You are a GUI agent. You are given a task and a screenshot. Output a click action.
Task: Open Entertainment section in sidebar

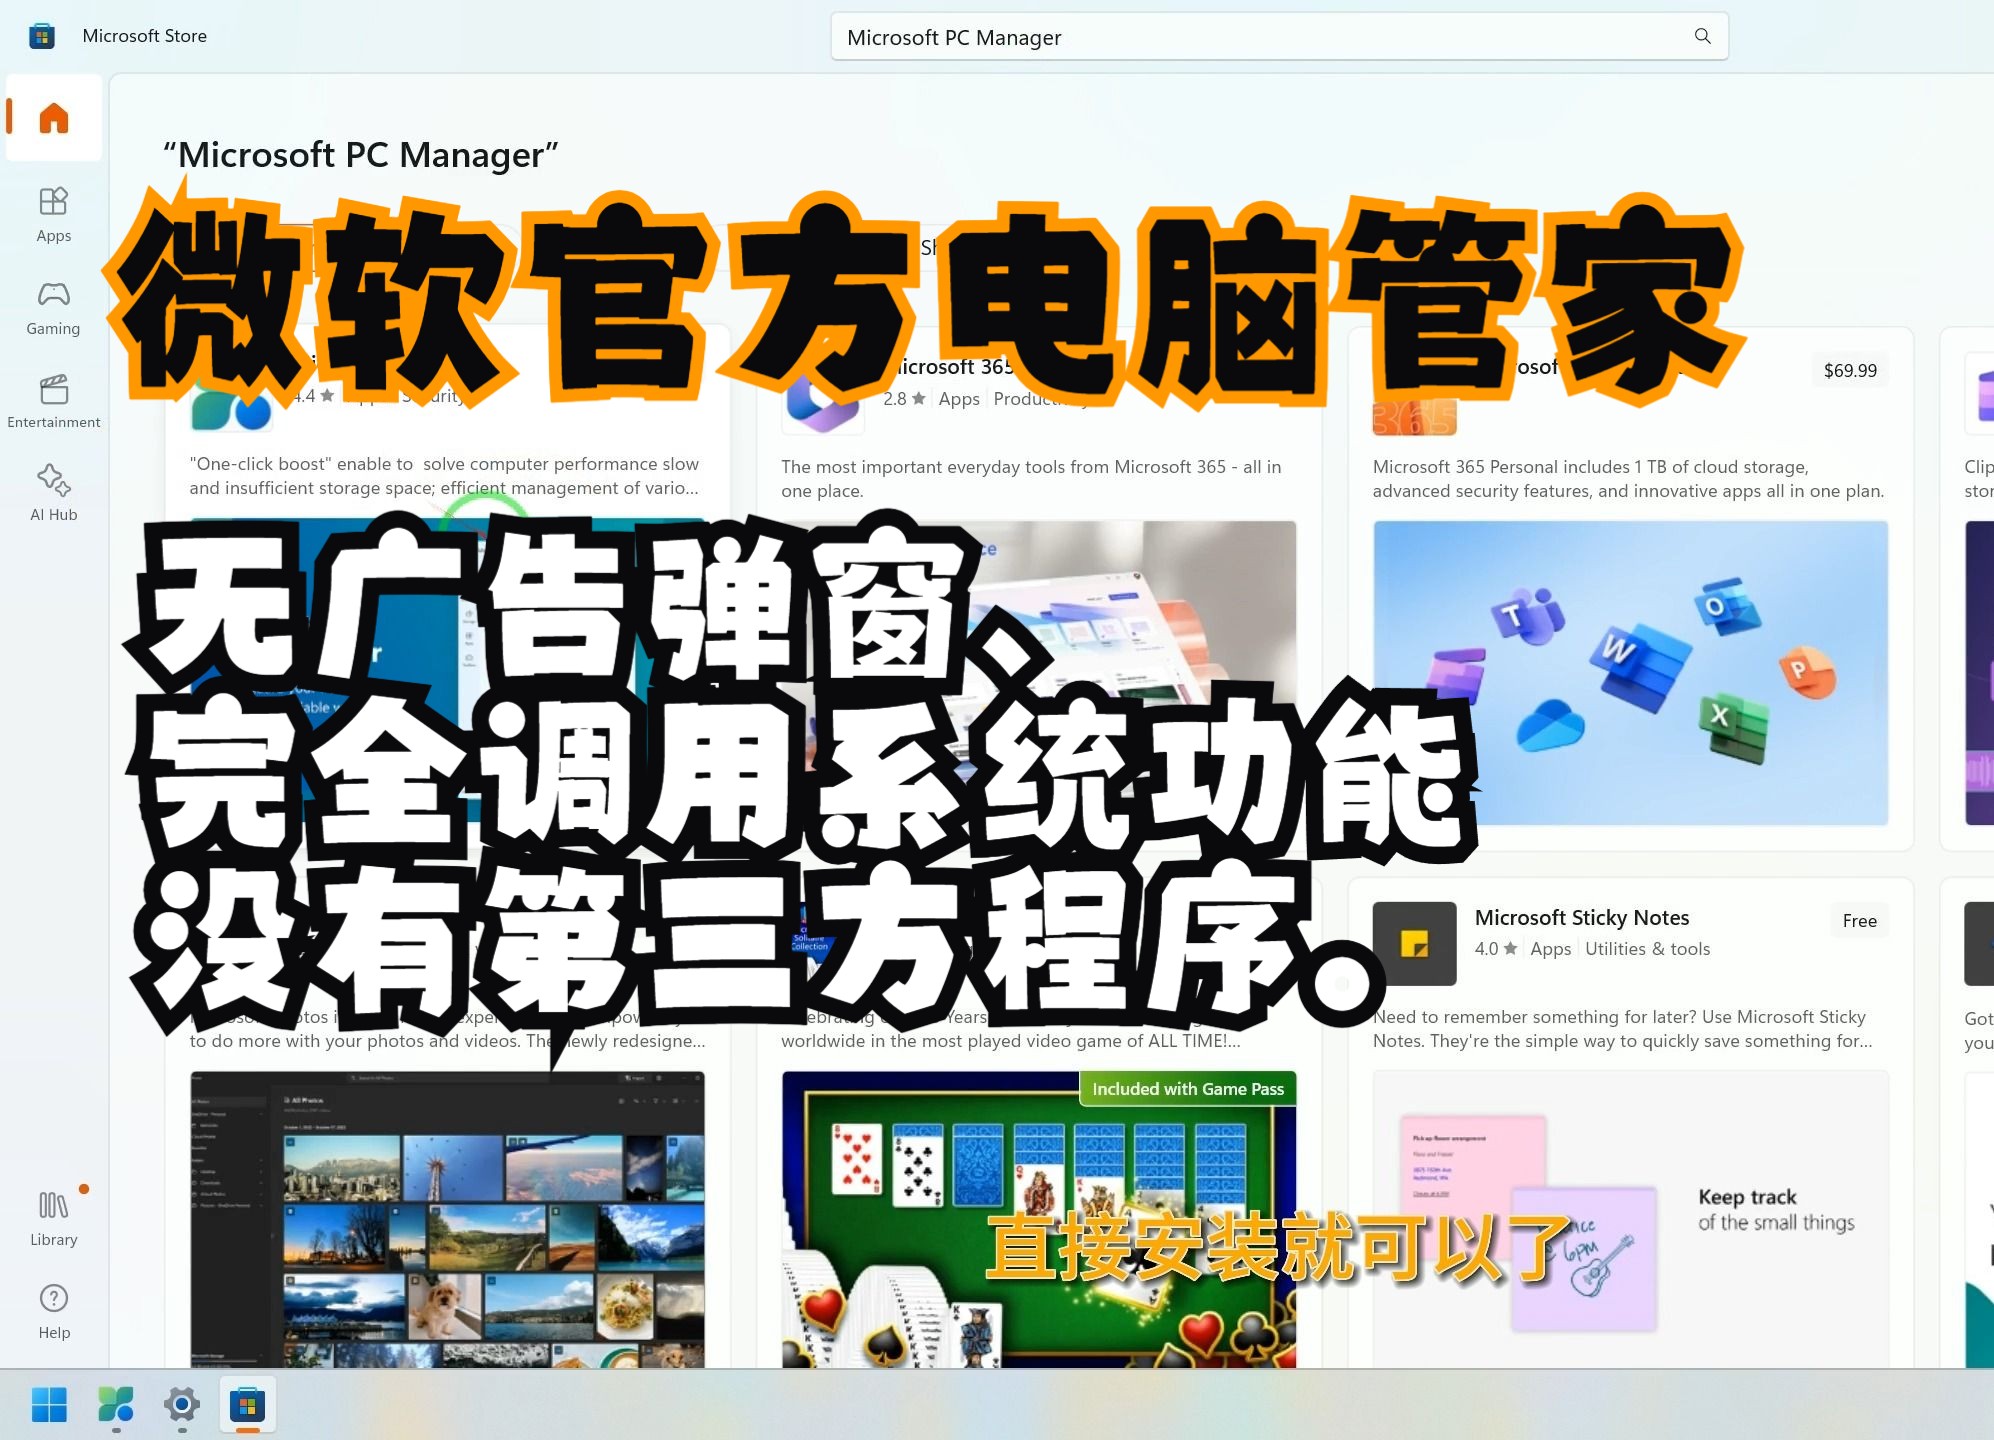[x=54, y=401]
